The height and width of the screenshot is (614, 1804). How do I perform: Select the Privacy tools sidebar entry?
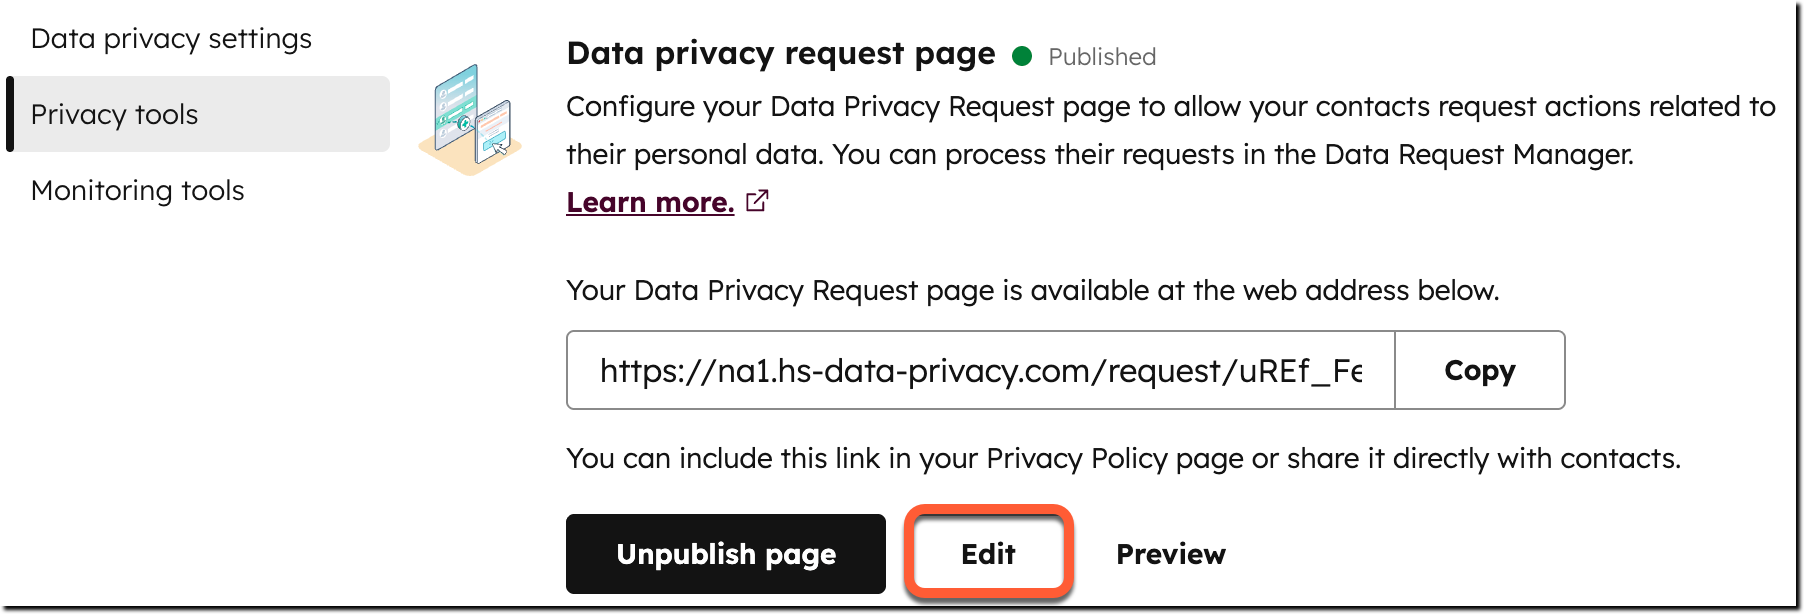point(114,114)
